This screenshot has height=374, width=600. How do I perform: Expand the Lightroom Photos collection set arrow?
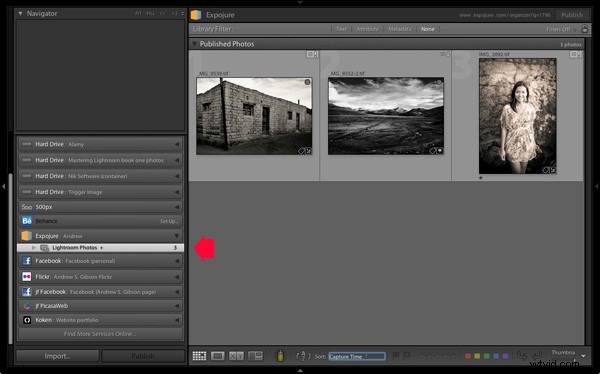coord(34,248)
